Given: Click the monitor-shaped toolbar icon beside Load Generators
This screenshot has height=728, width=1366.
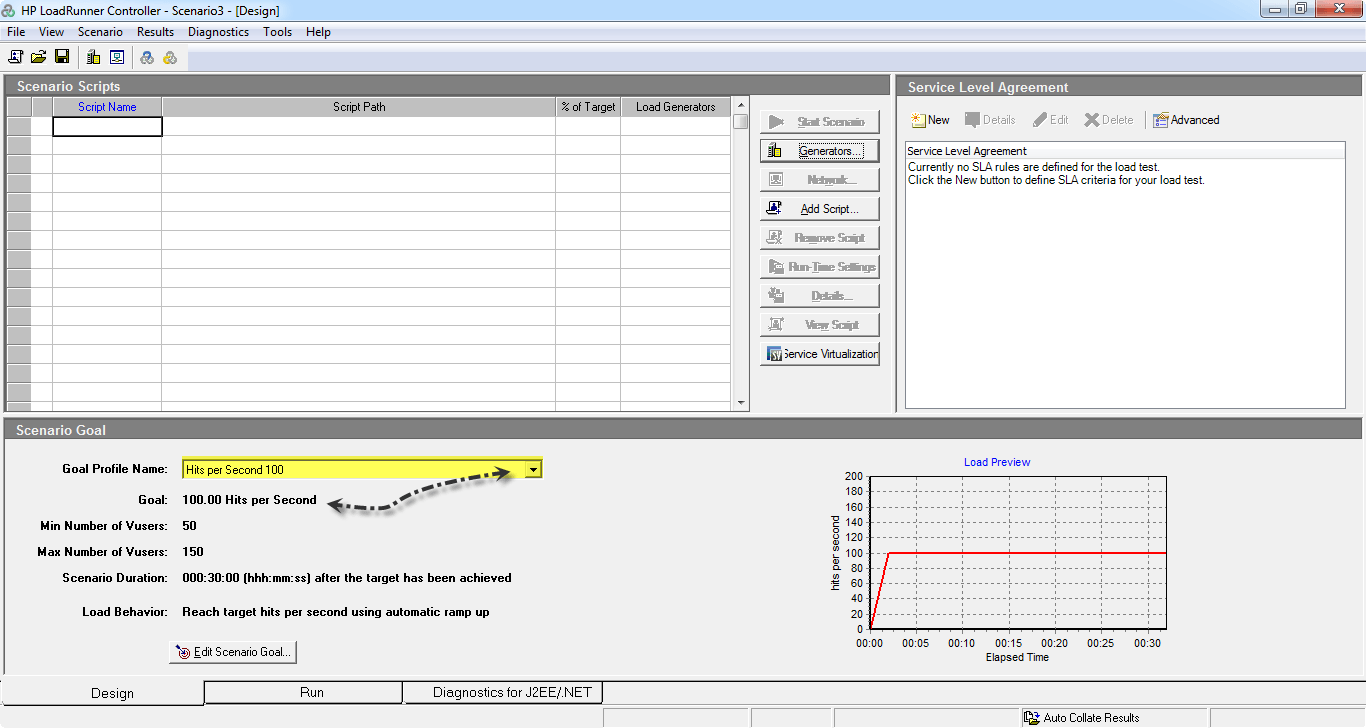Looking at the screenshot, I should 117,57.
